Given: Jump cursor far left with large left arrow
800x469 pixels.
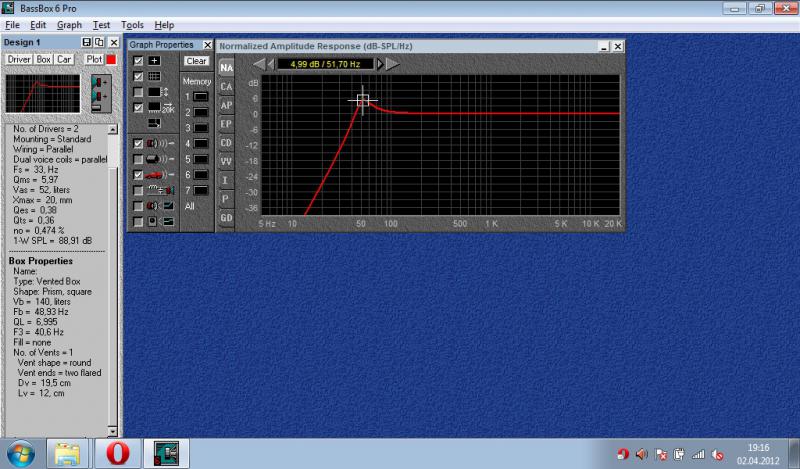Looking at the screenshot, I should (259, 64).
